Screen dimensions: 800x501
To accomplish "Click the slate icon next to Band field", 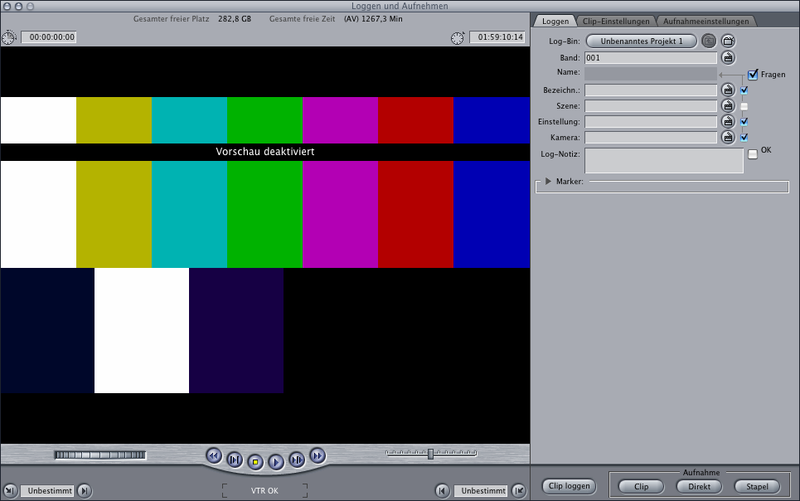I will pyautogui.click(x=728, y=58).
